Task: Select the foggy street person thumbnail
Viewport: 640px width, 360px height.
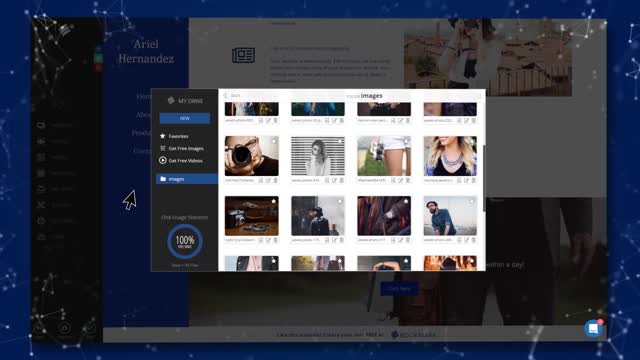Action: click(318, 216)
